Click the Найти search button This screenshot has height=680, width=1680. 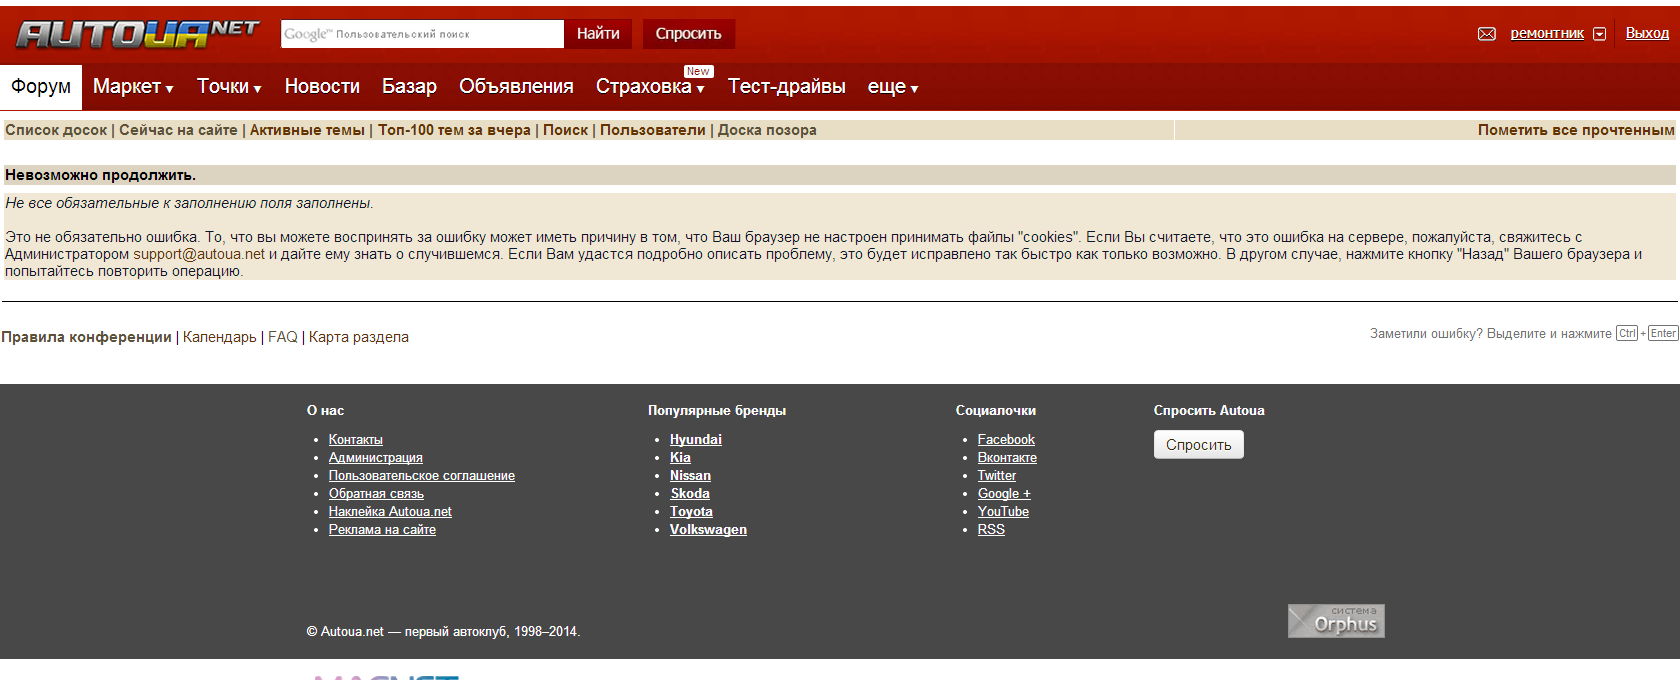pyautogui.click(x=598, y=34)
